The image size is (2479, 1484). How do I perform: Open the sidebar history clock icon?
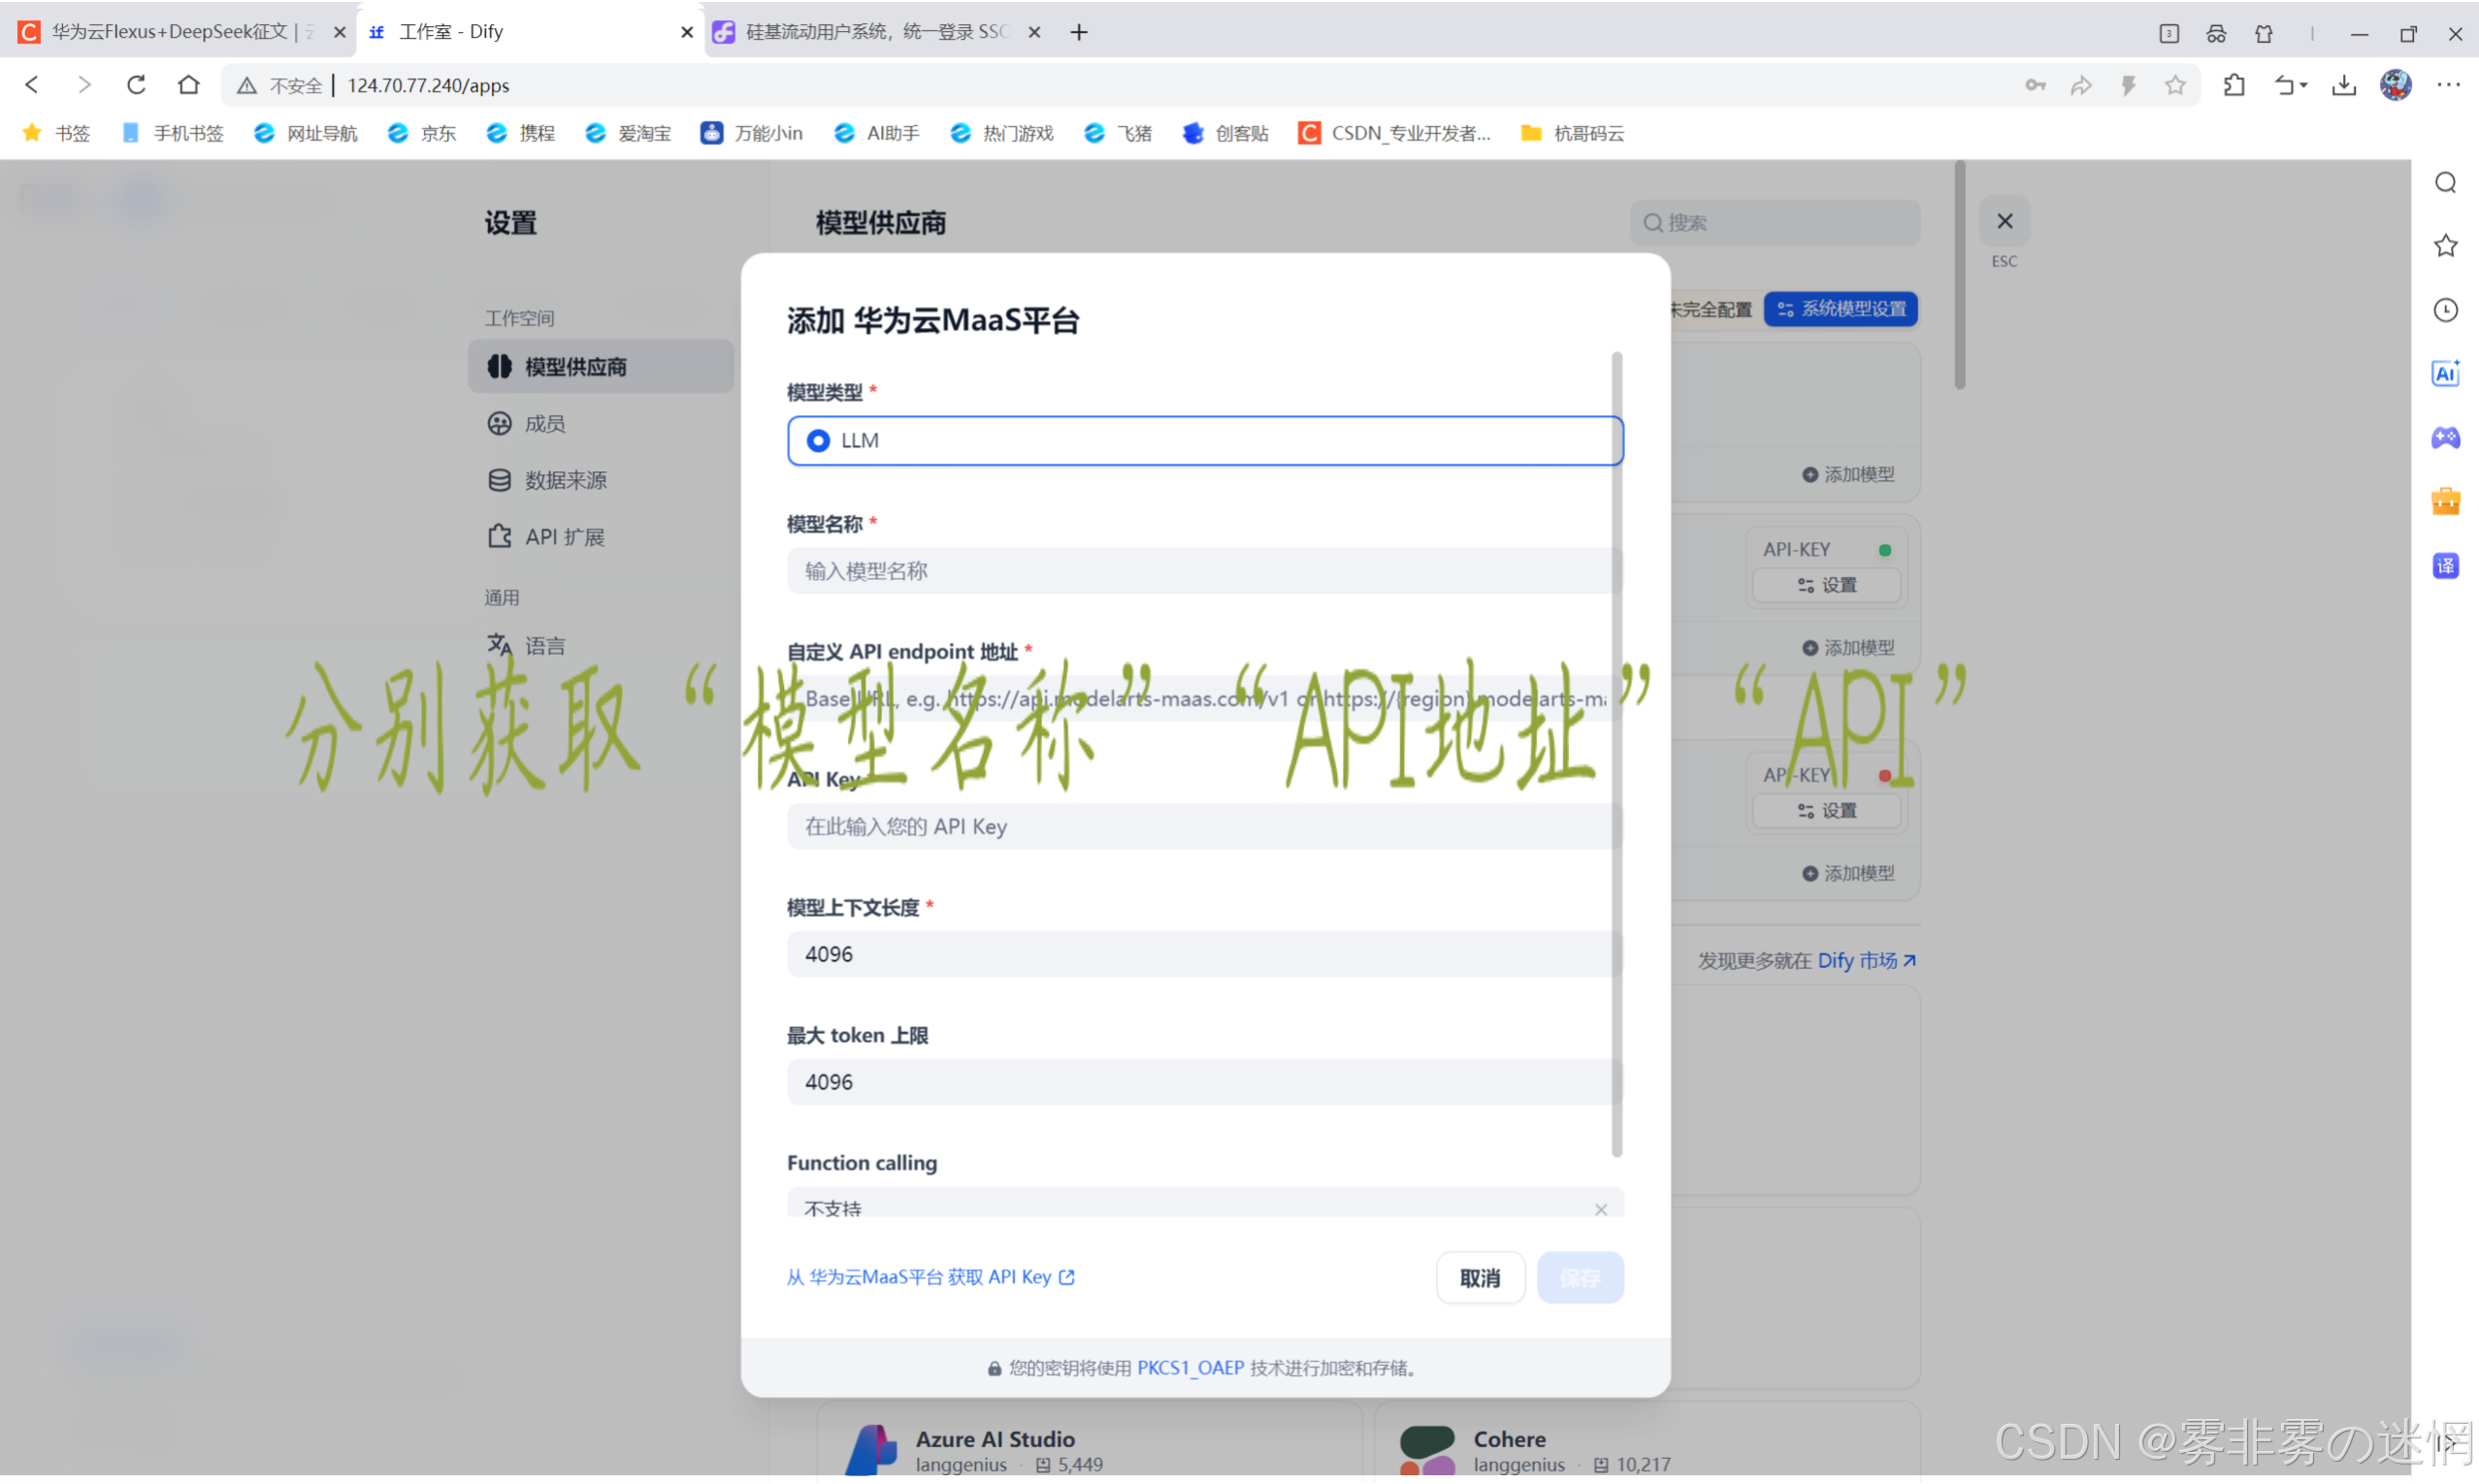coord(2445,310)
